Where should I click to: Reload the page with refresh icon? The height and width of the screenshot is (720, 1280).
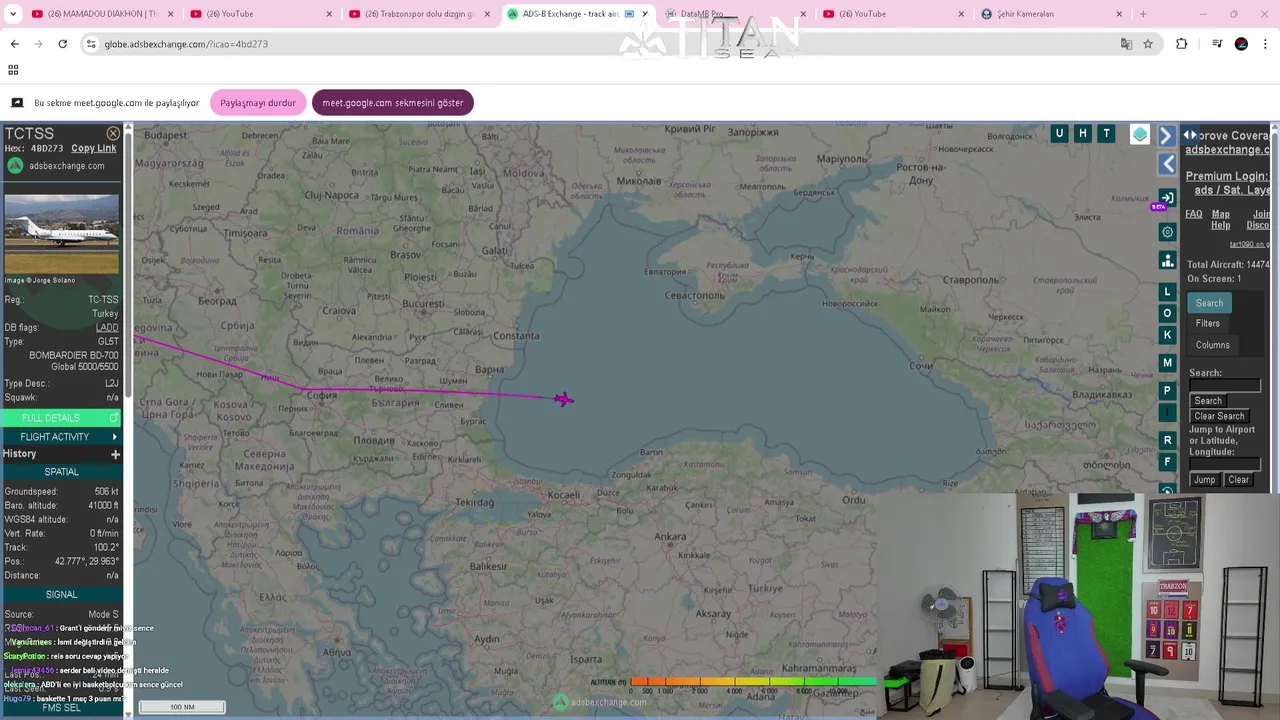point(62,44)
